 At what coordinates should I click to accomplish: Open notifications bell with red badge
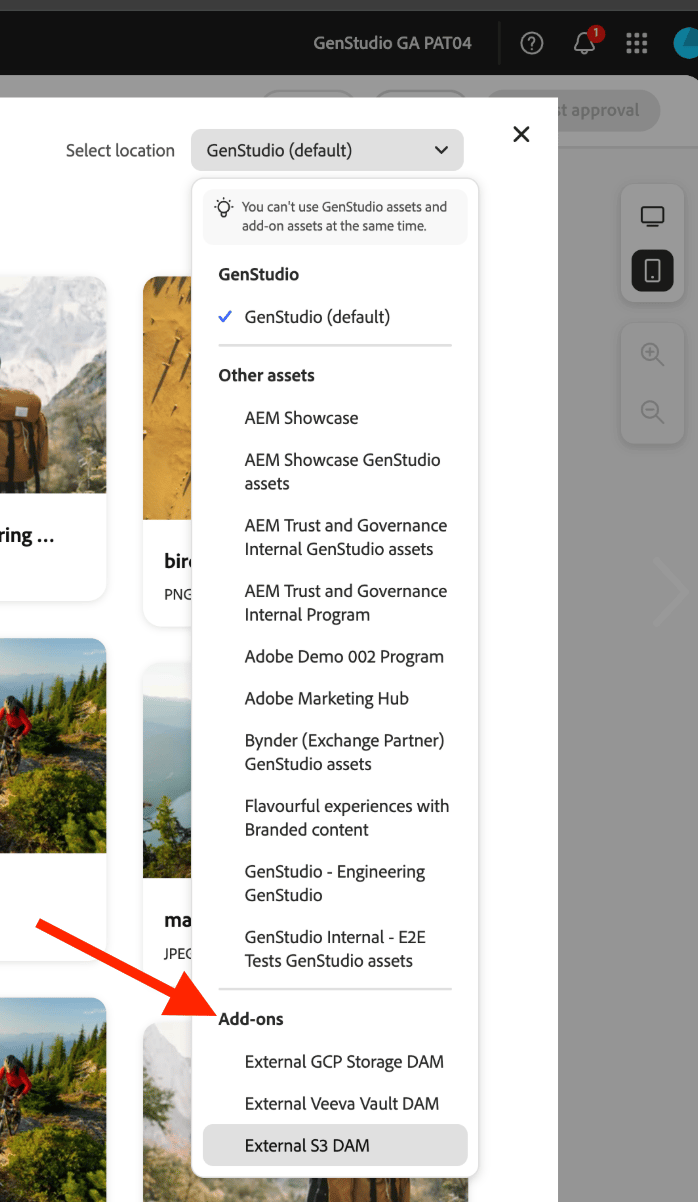(x=586, y=42)
